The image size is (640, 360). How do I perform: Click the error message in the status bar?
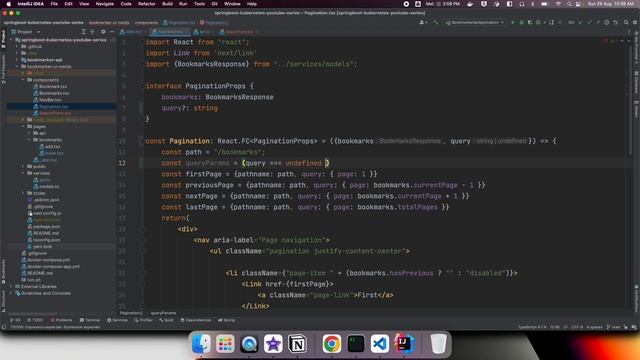(55, 327)
